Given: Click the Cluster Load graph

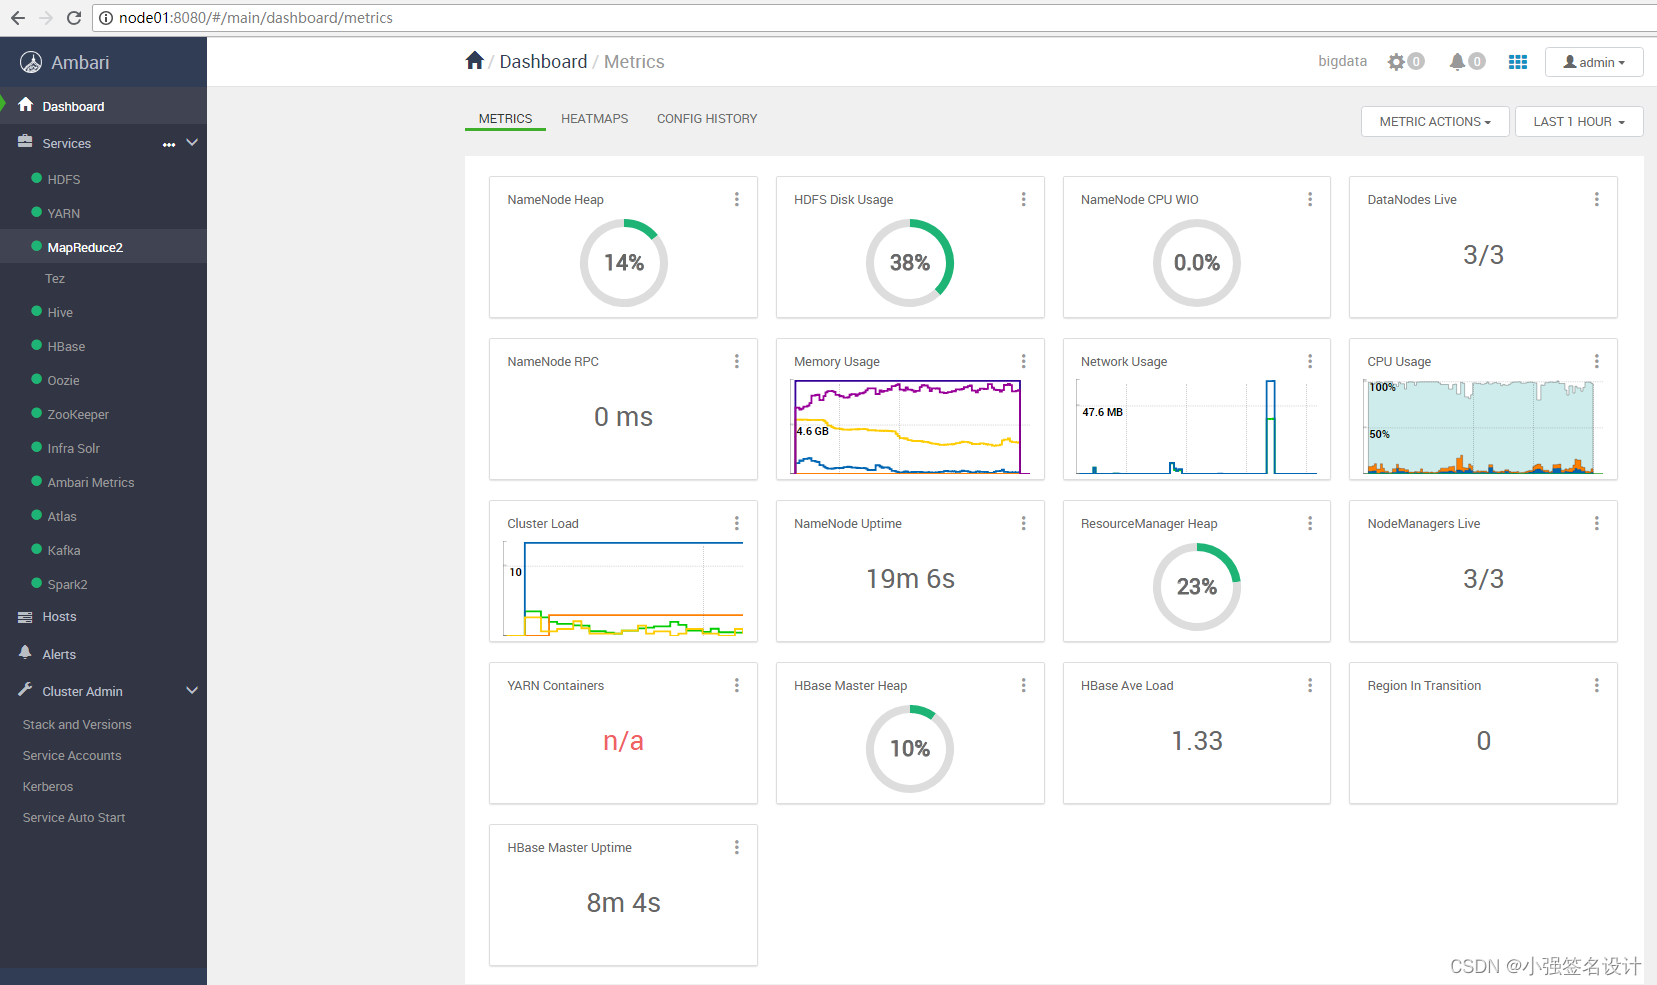Looking at the screenshot, I should tap(623, 589).
